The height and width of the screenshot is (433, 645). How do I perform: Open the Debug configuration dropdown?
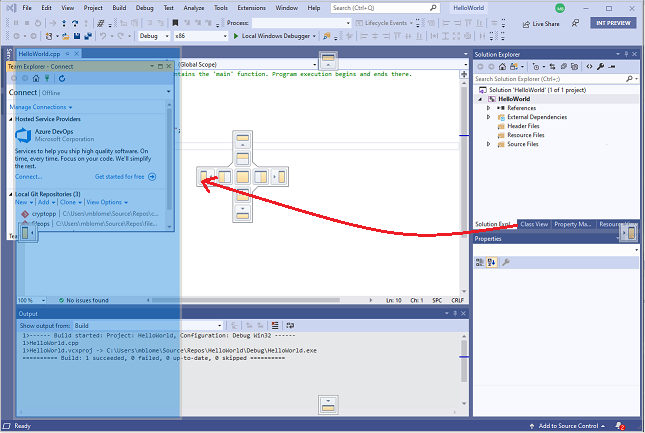(x=154, y=36)
